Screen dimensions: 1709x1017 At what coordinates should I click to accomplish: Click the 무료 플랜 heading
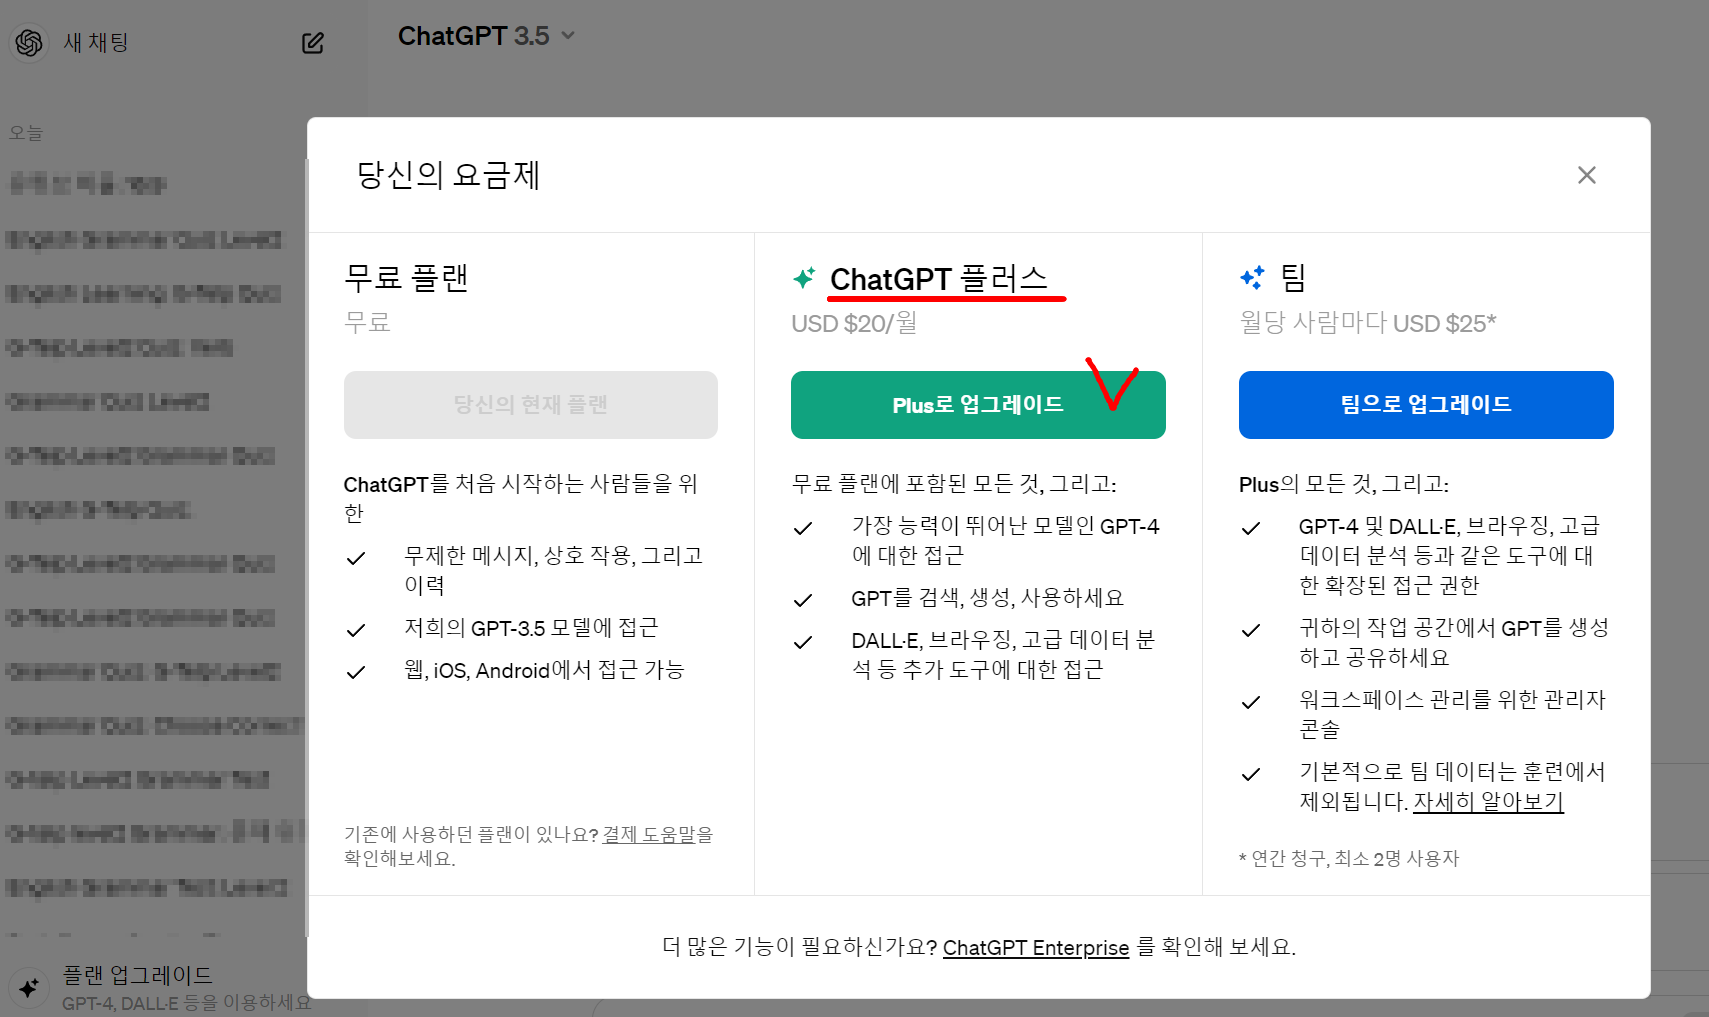406,278
